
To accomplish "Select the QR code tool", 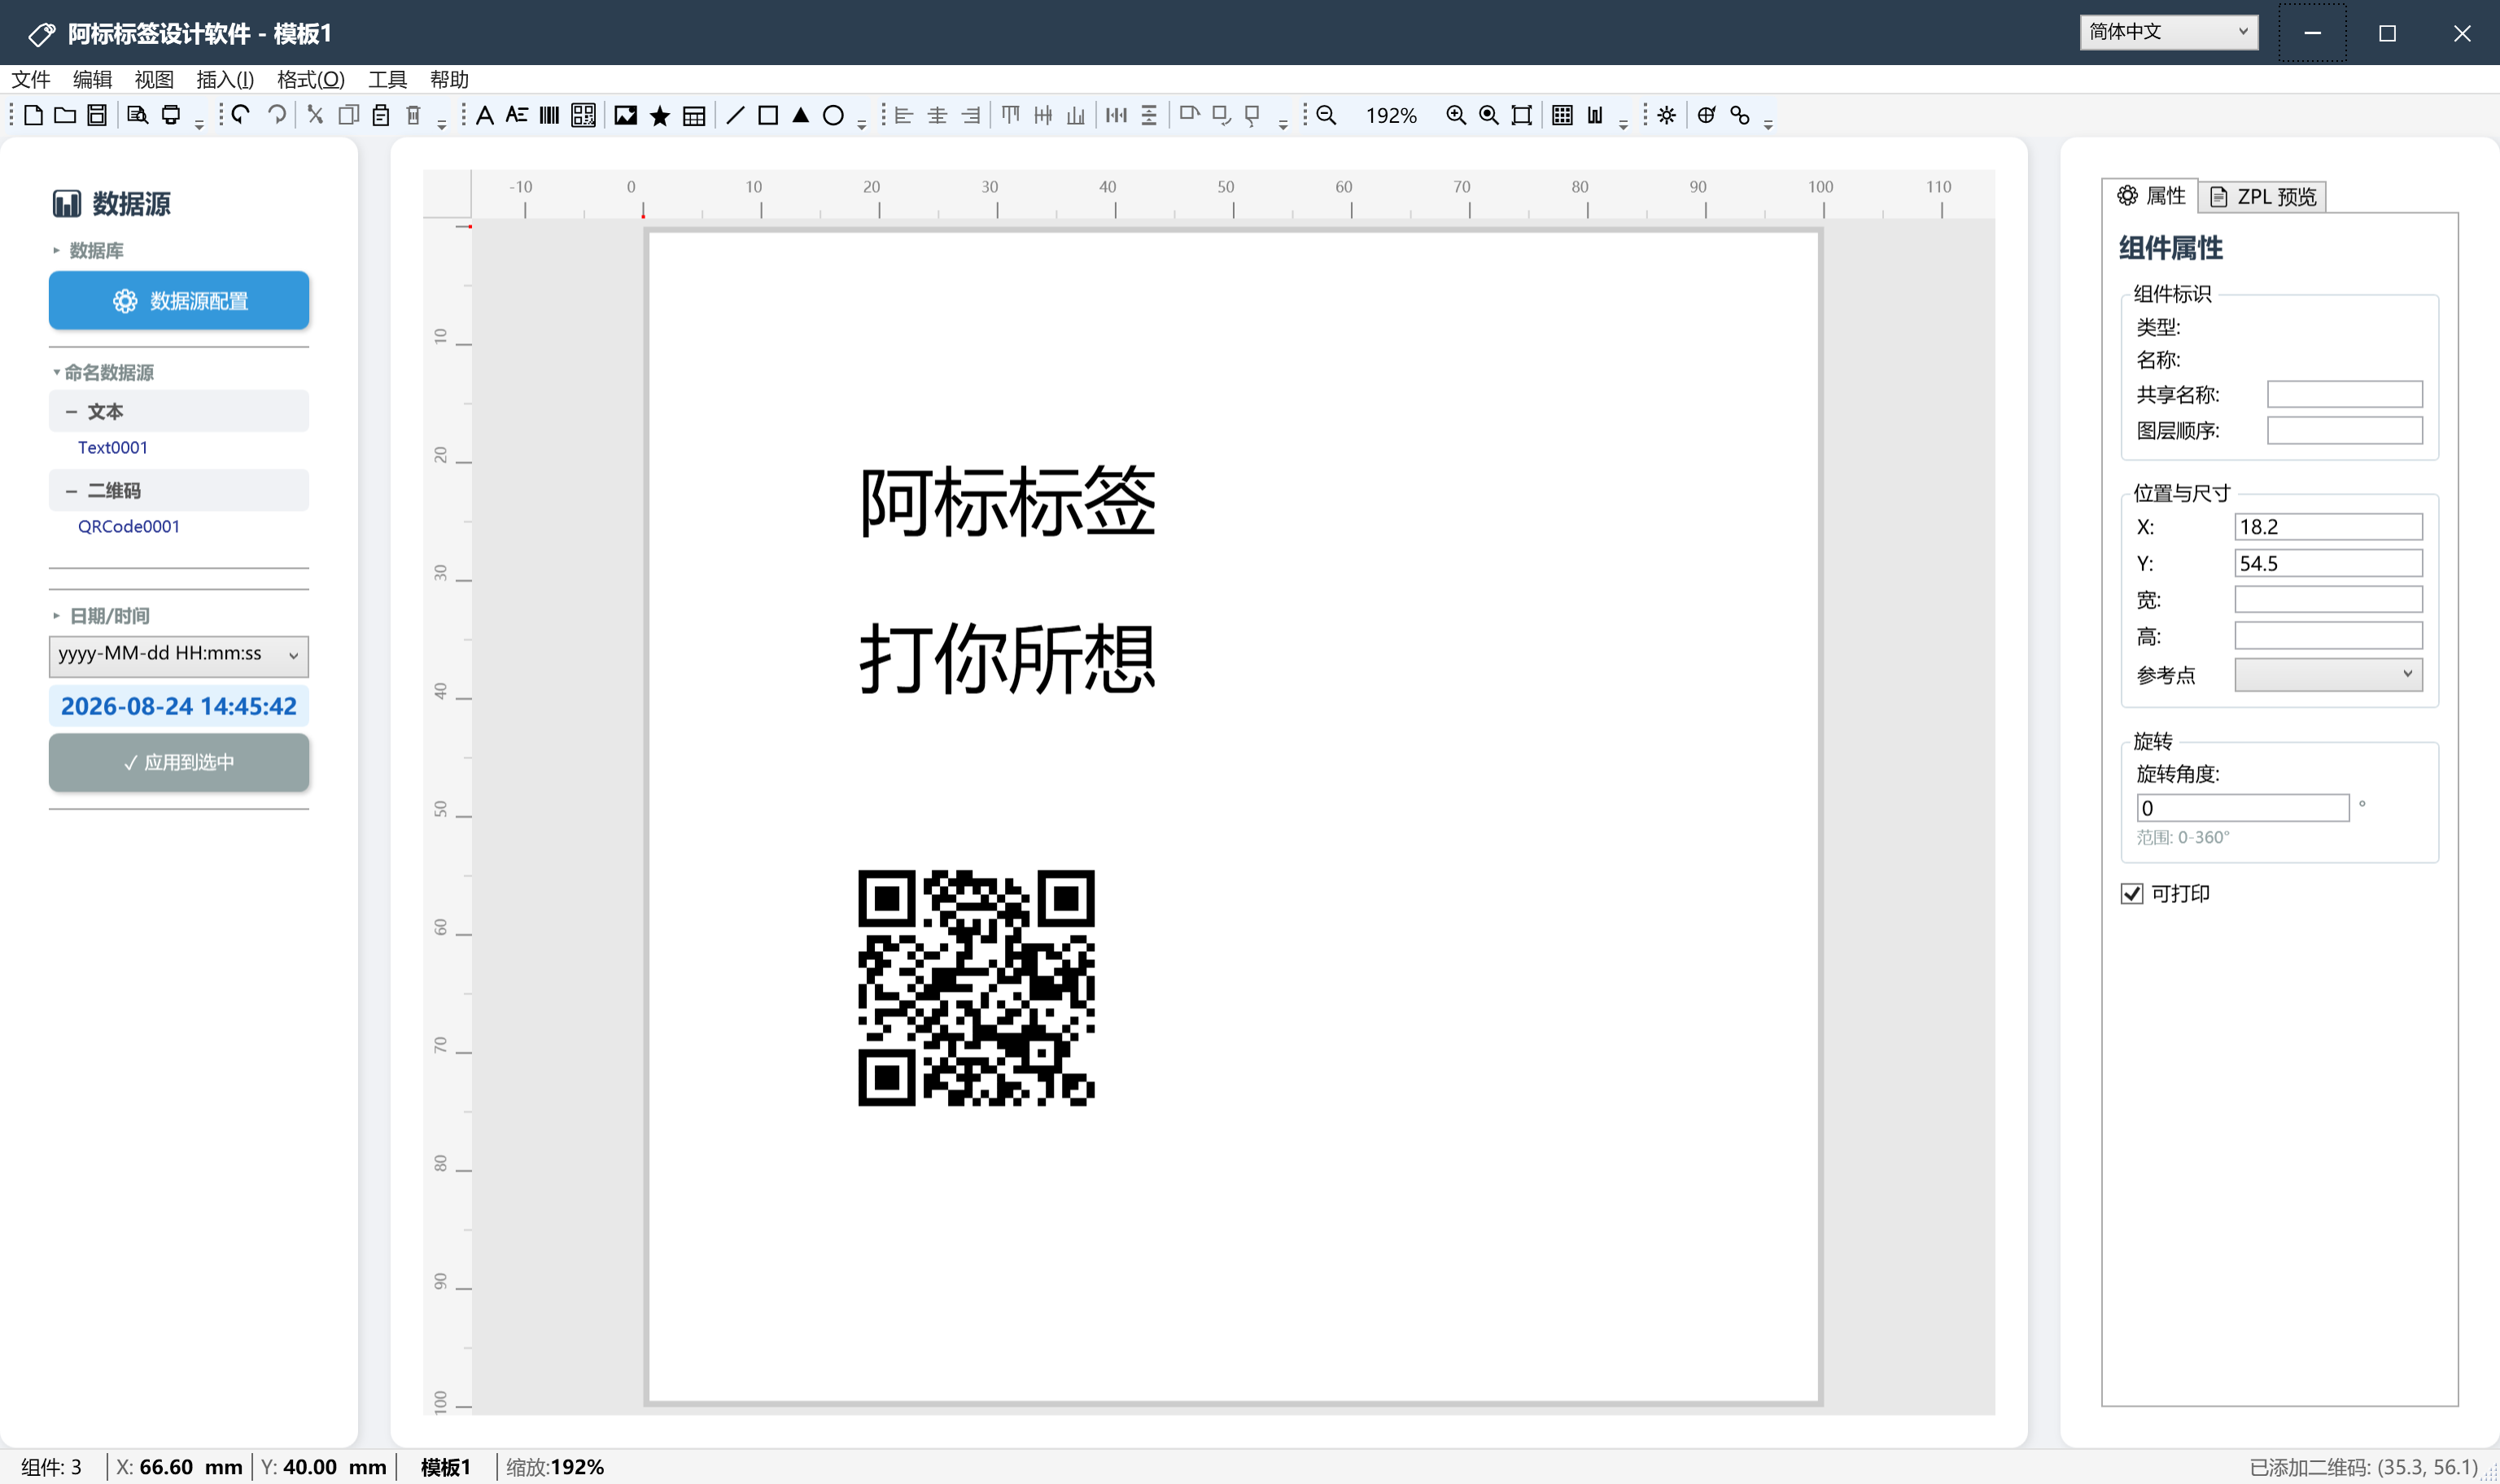I will coord(583,115).
